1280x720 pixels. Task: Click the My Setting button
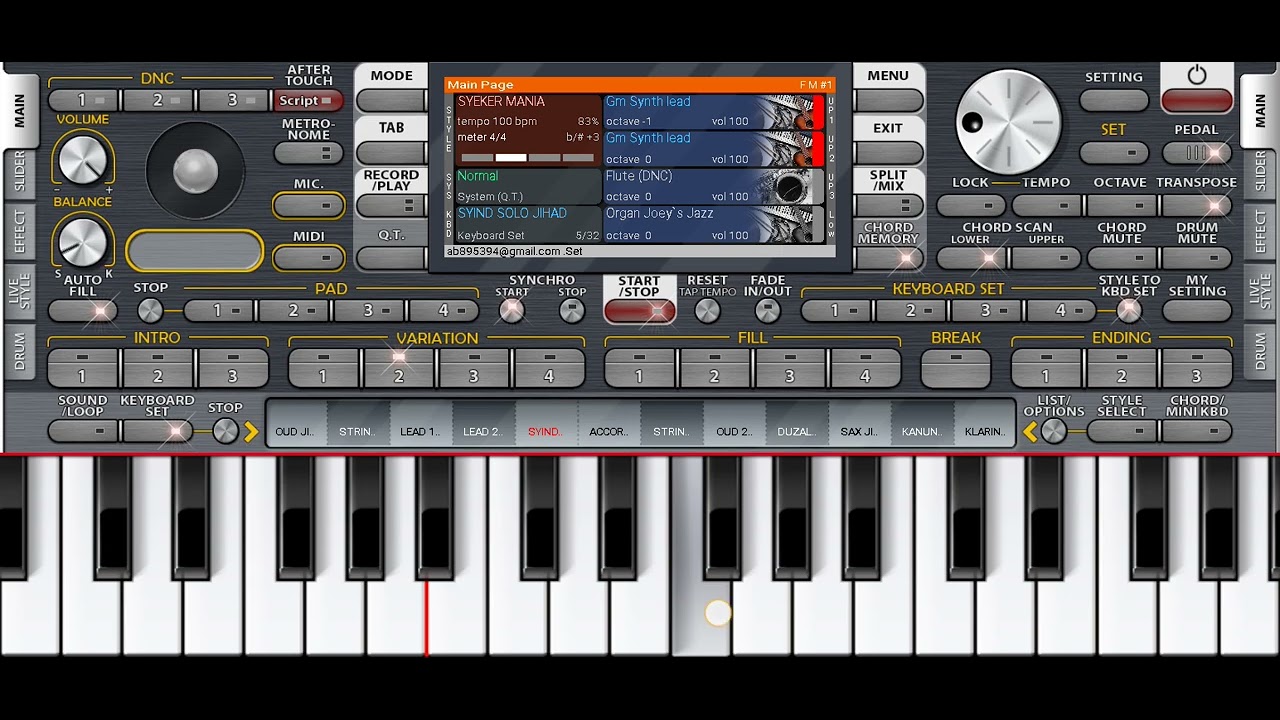(1197, 311)
